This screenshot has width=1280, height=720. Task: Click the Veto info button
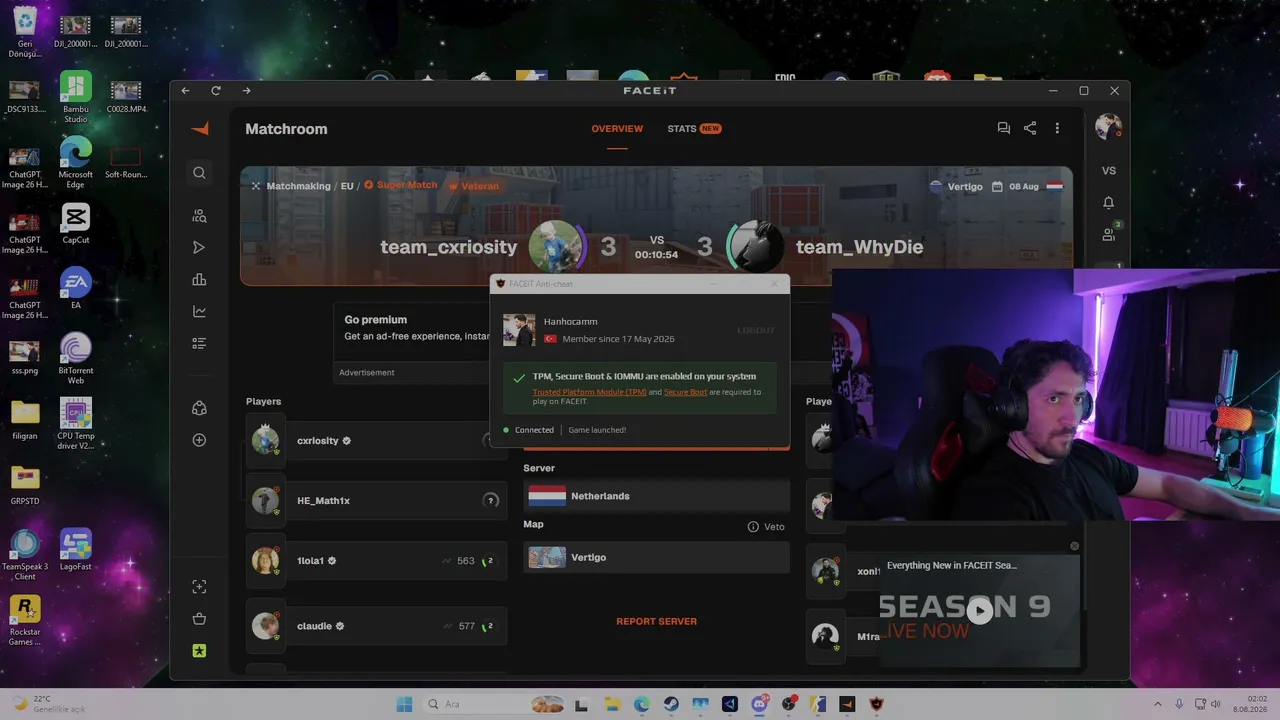pyautogui.click(x=766, y=527)
